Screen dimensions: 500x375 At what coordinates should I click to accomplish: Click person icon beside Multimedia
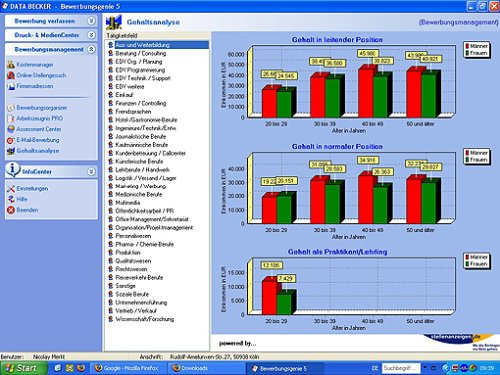pyautogui.click(x=111, y=202)
